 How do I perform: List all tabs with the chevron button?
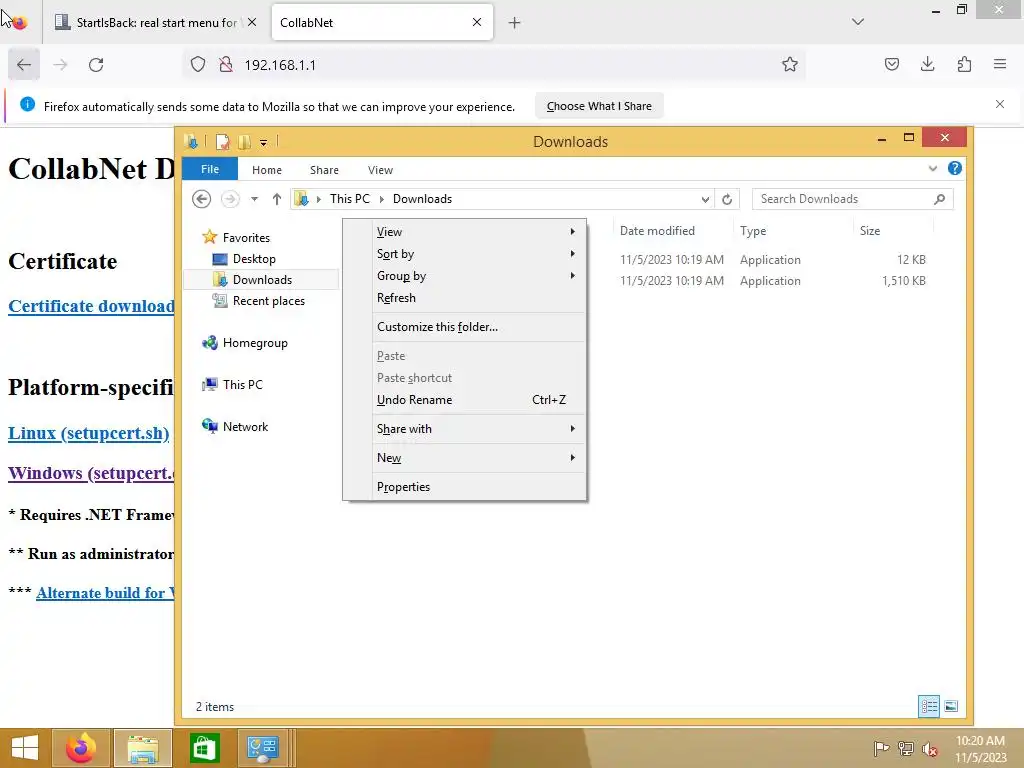point(858,22)
